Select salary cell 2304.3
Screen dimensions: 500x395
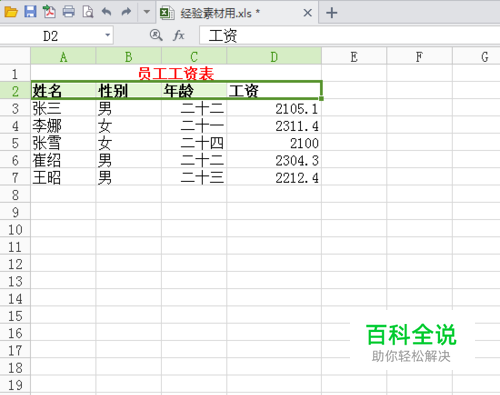pos(274,160)
